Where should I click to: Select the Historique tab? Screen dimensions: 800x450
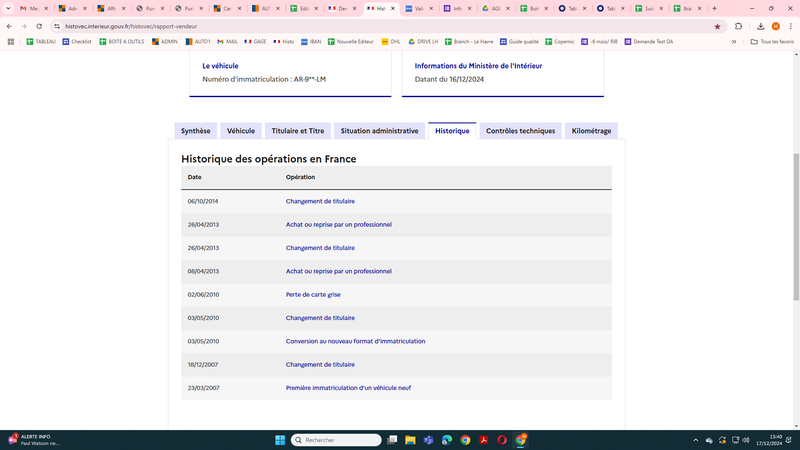point(452,131)
